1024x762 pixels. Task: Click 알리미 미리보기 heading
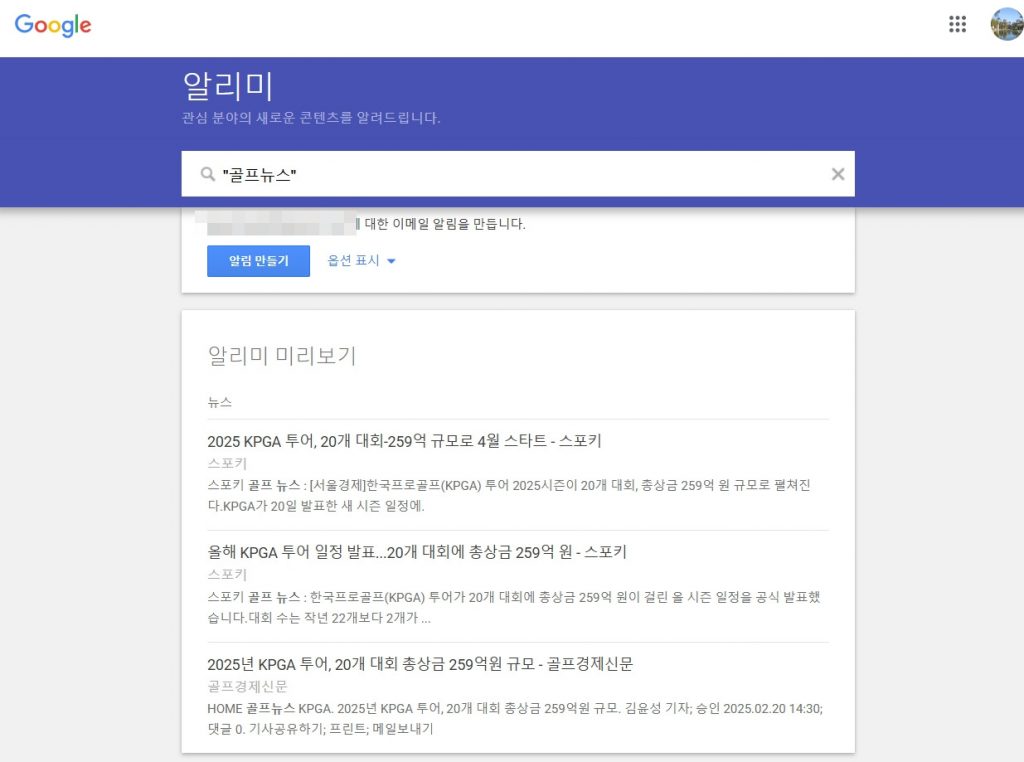[281, 356]
